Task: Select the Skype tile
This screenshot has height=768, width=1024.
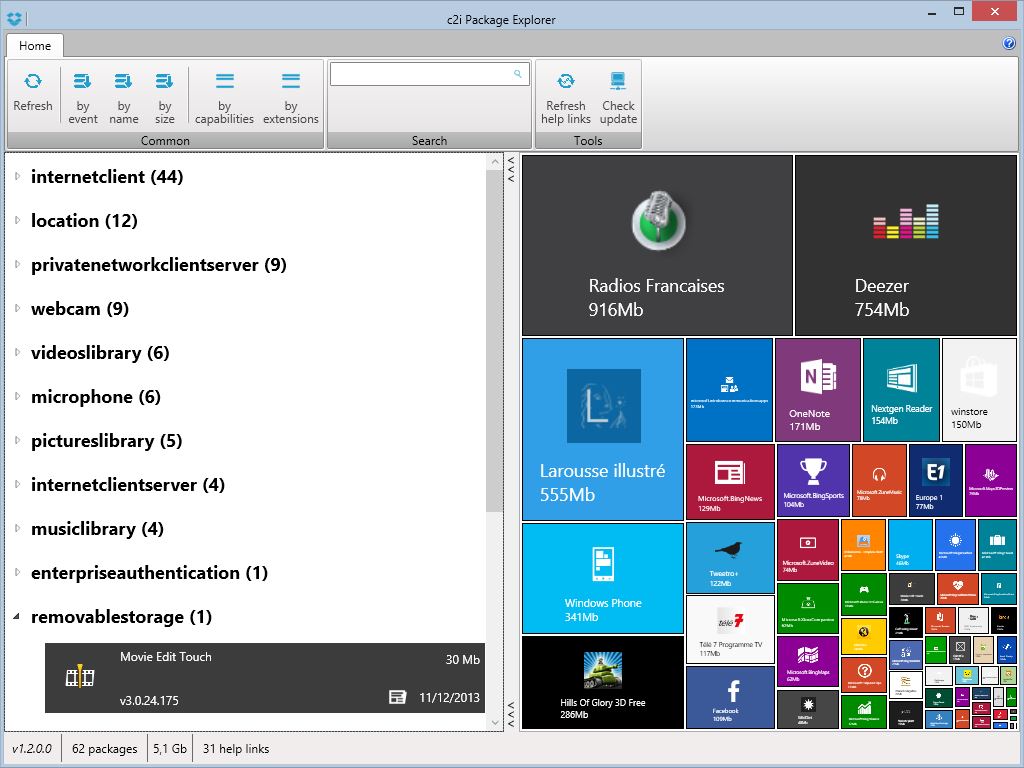Action: click(x=910, y=545)
